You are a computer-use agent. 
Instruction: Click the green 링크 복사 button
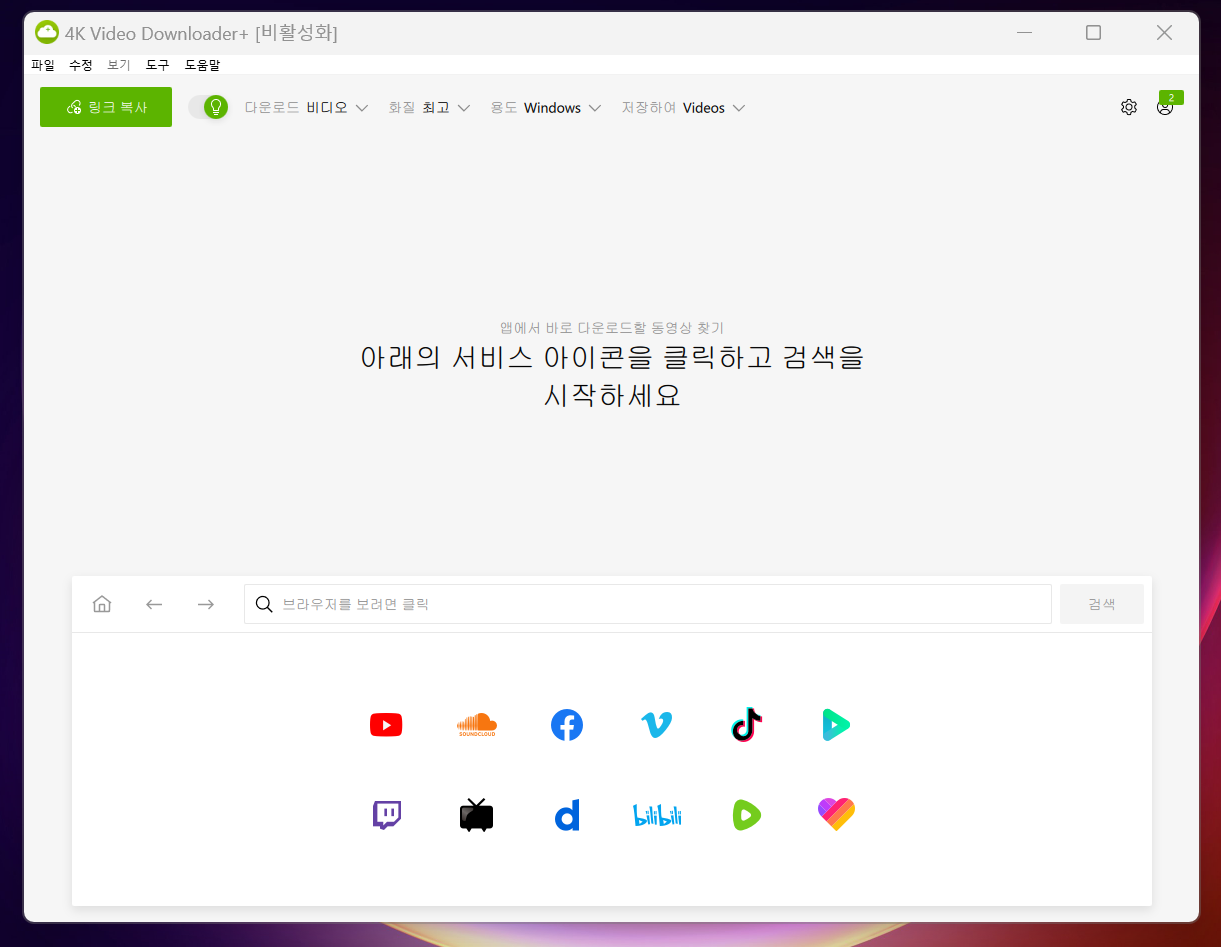pos(106,107)
